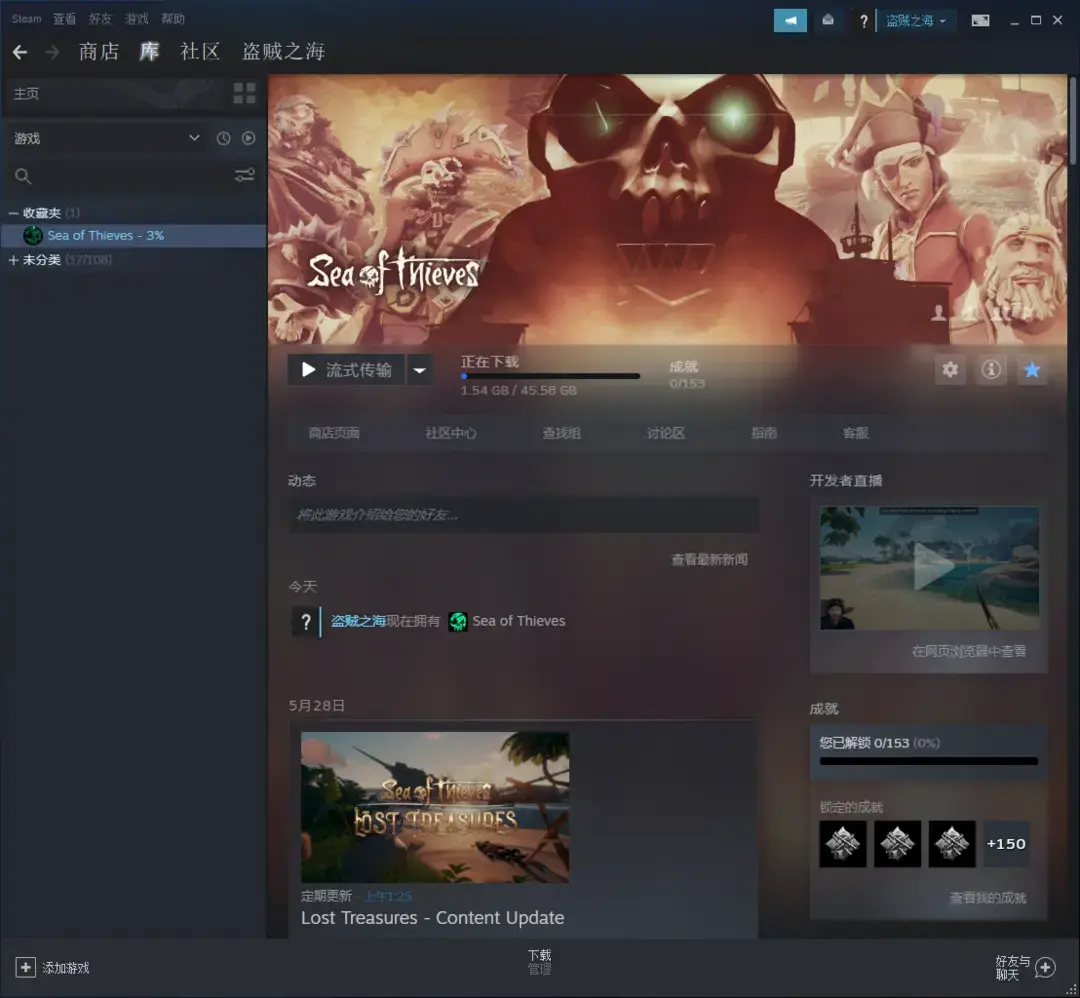Viewport: 1080px width, 998px height.
Task: Expand the 游戏 filter dropdown
Action: [x=194, y=138]
